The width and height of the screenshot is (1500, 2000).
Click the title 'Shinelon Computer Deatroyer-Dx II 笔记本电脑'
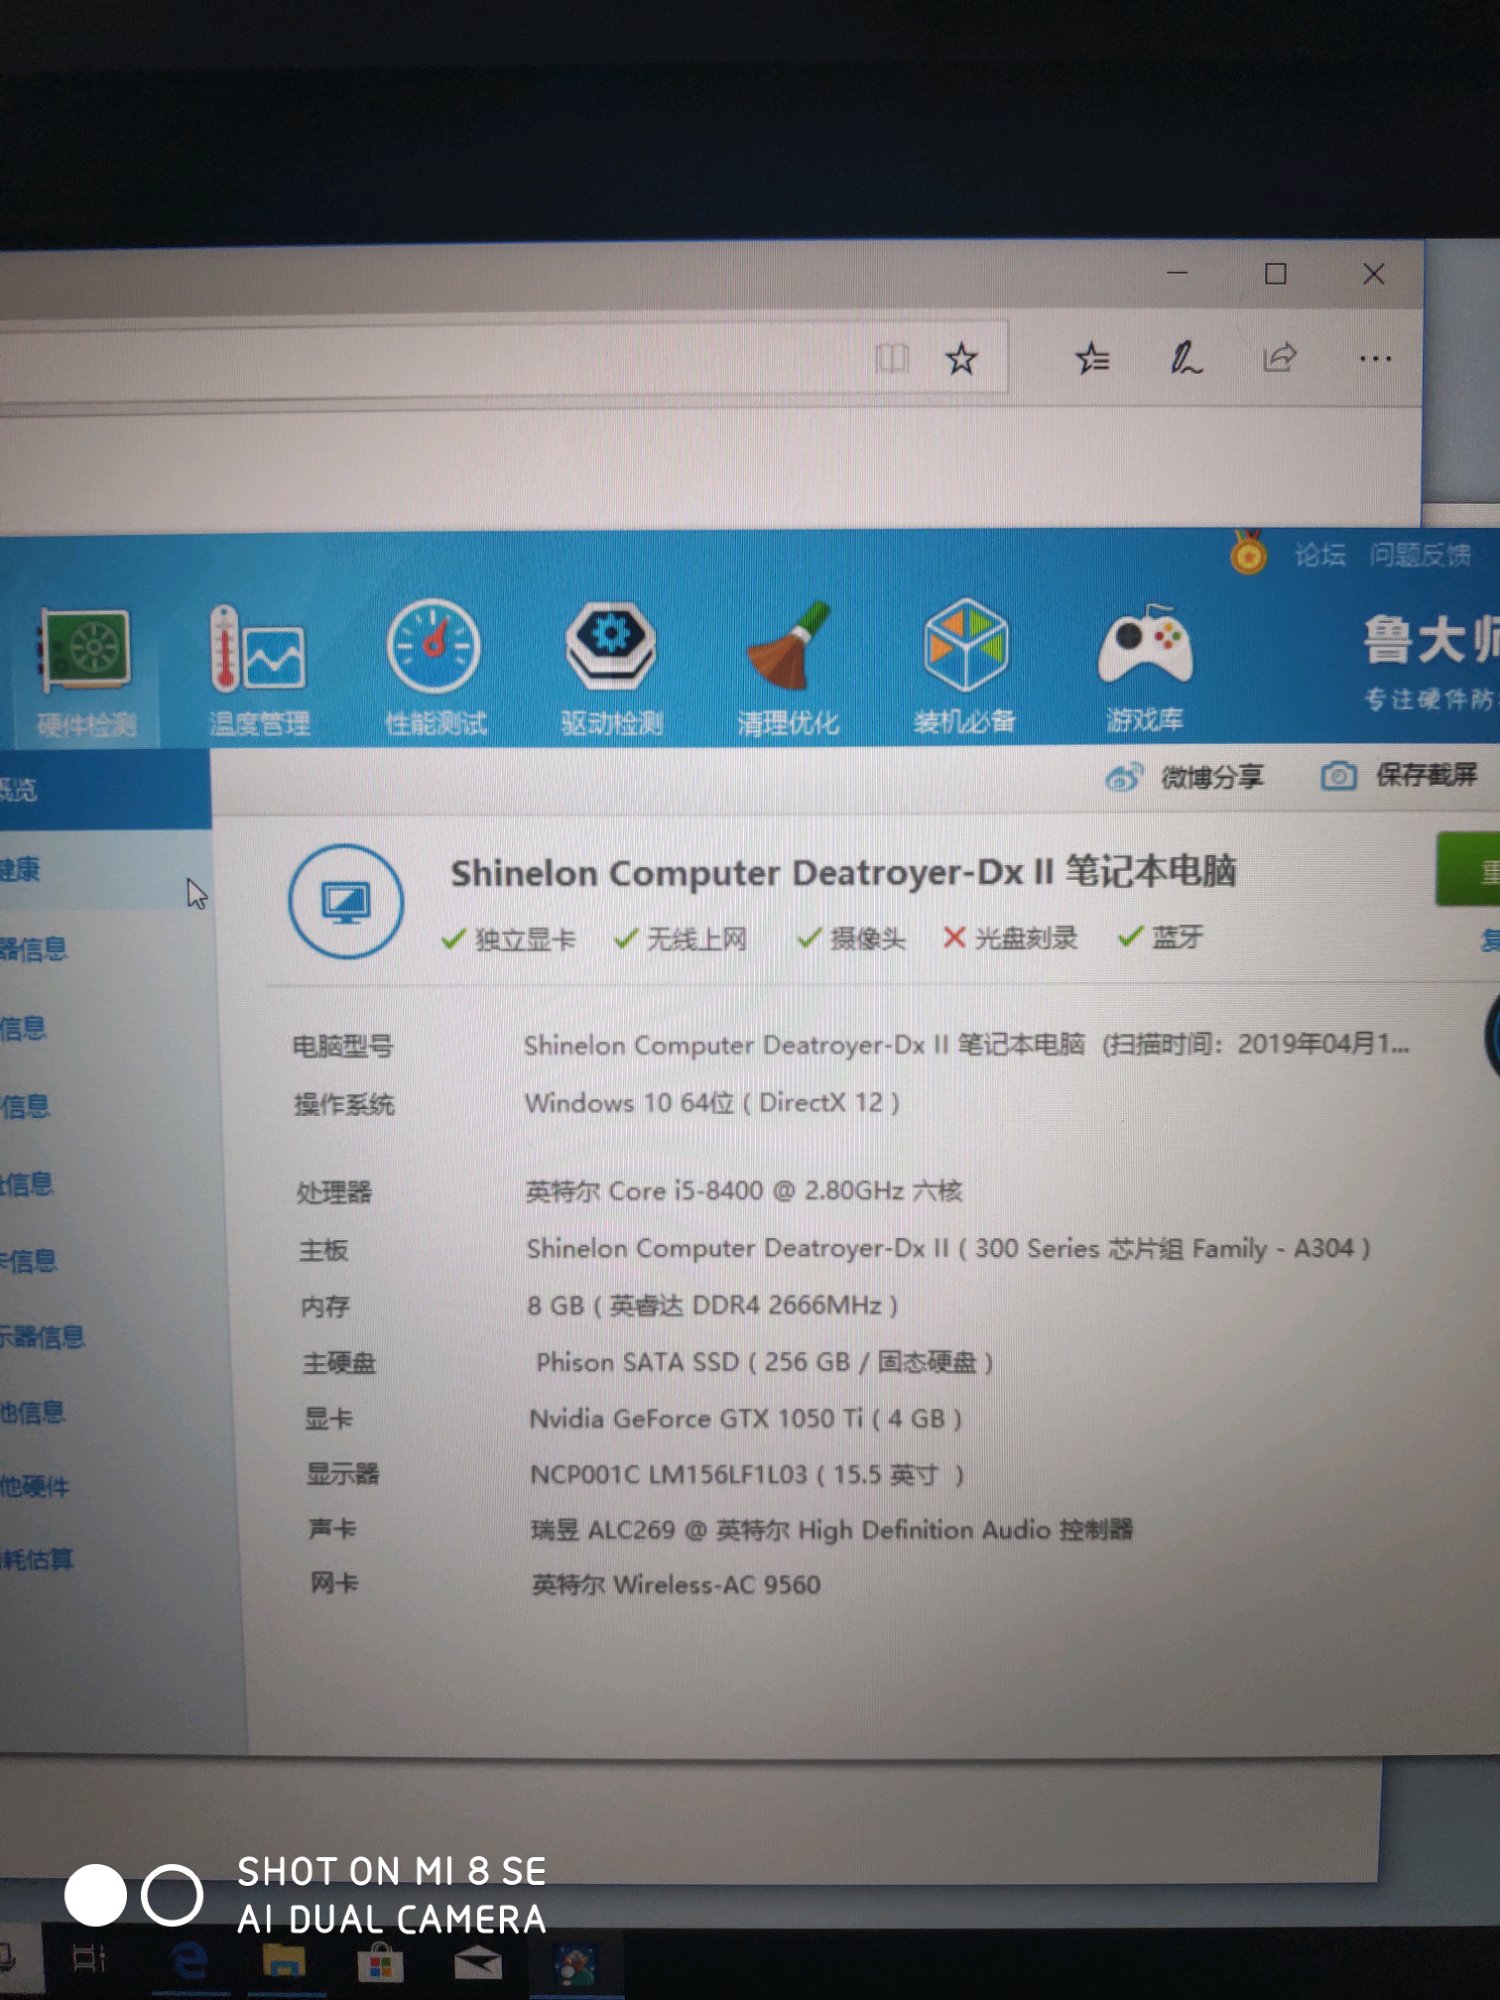pos(843,872)
